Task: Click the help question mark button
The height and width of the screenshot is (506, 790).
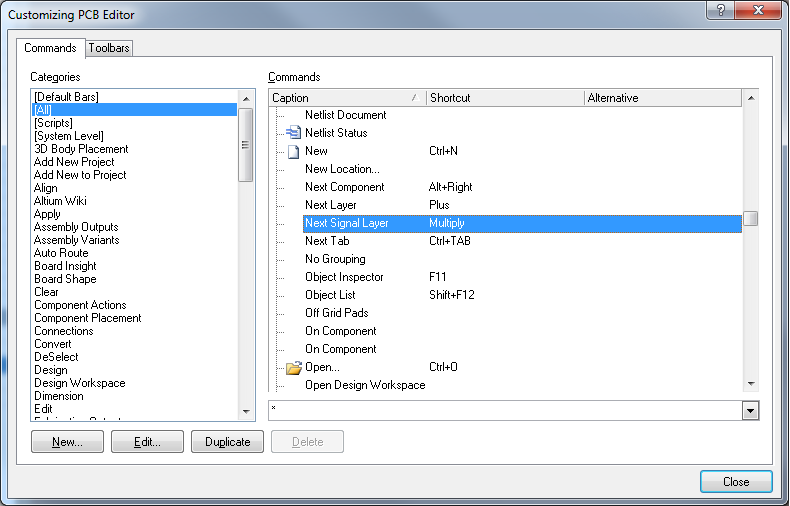Action: coord(717,12)
